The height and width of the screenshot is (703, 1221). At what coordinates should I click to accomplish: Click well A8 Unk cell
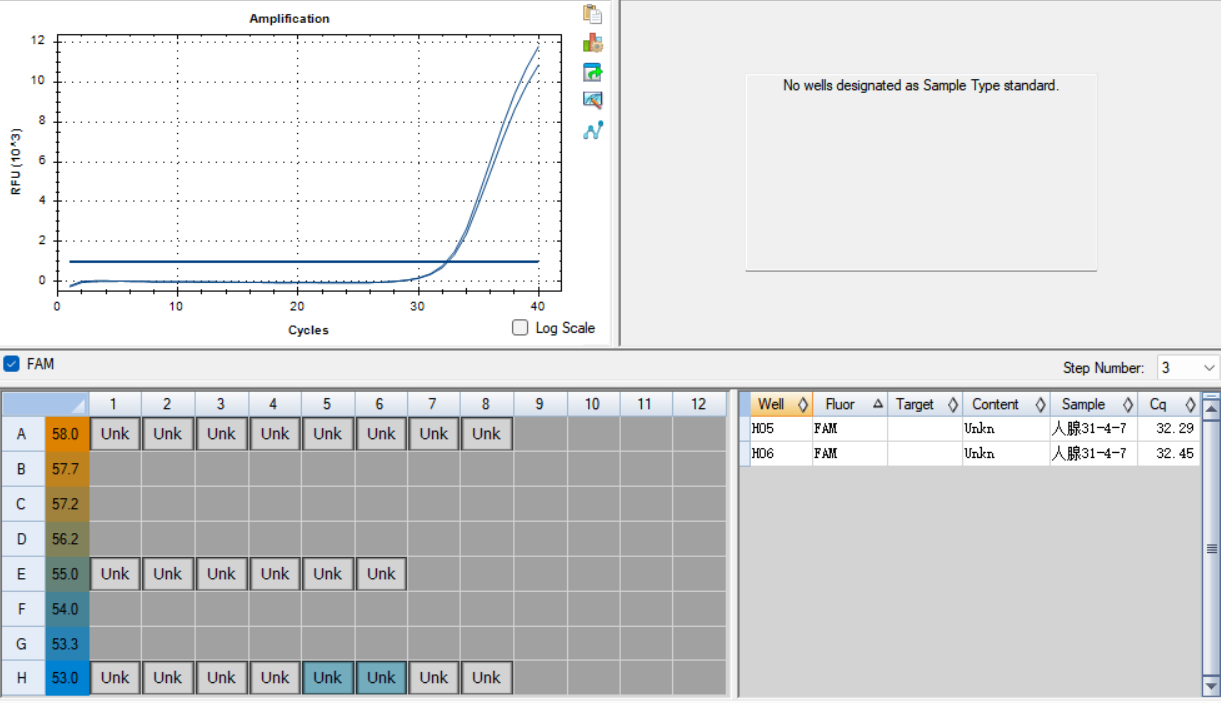point(487,434)
